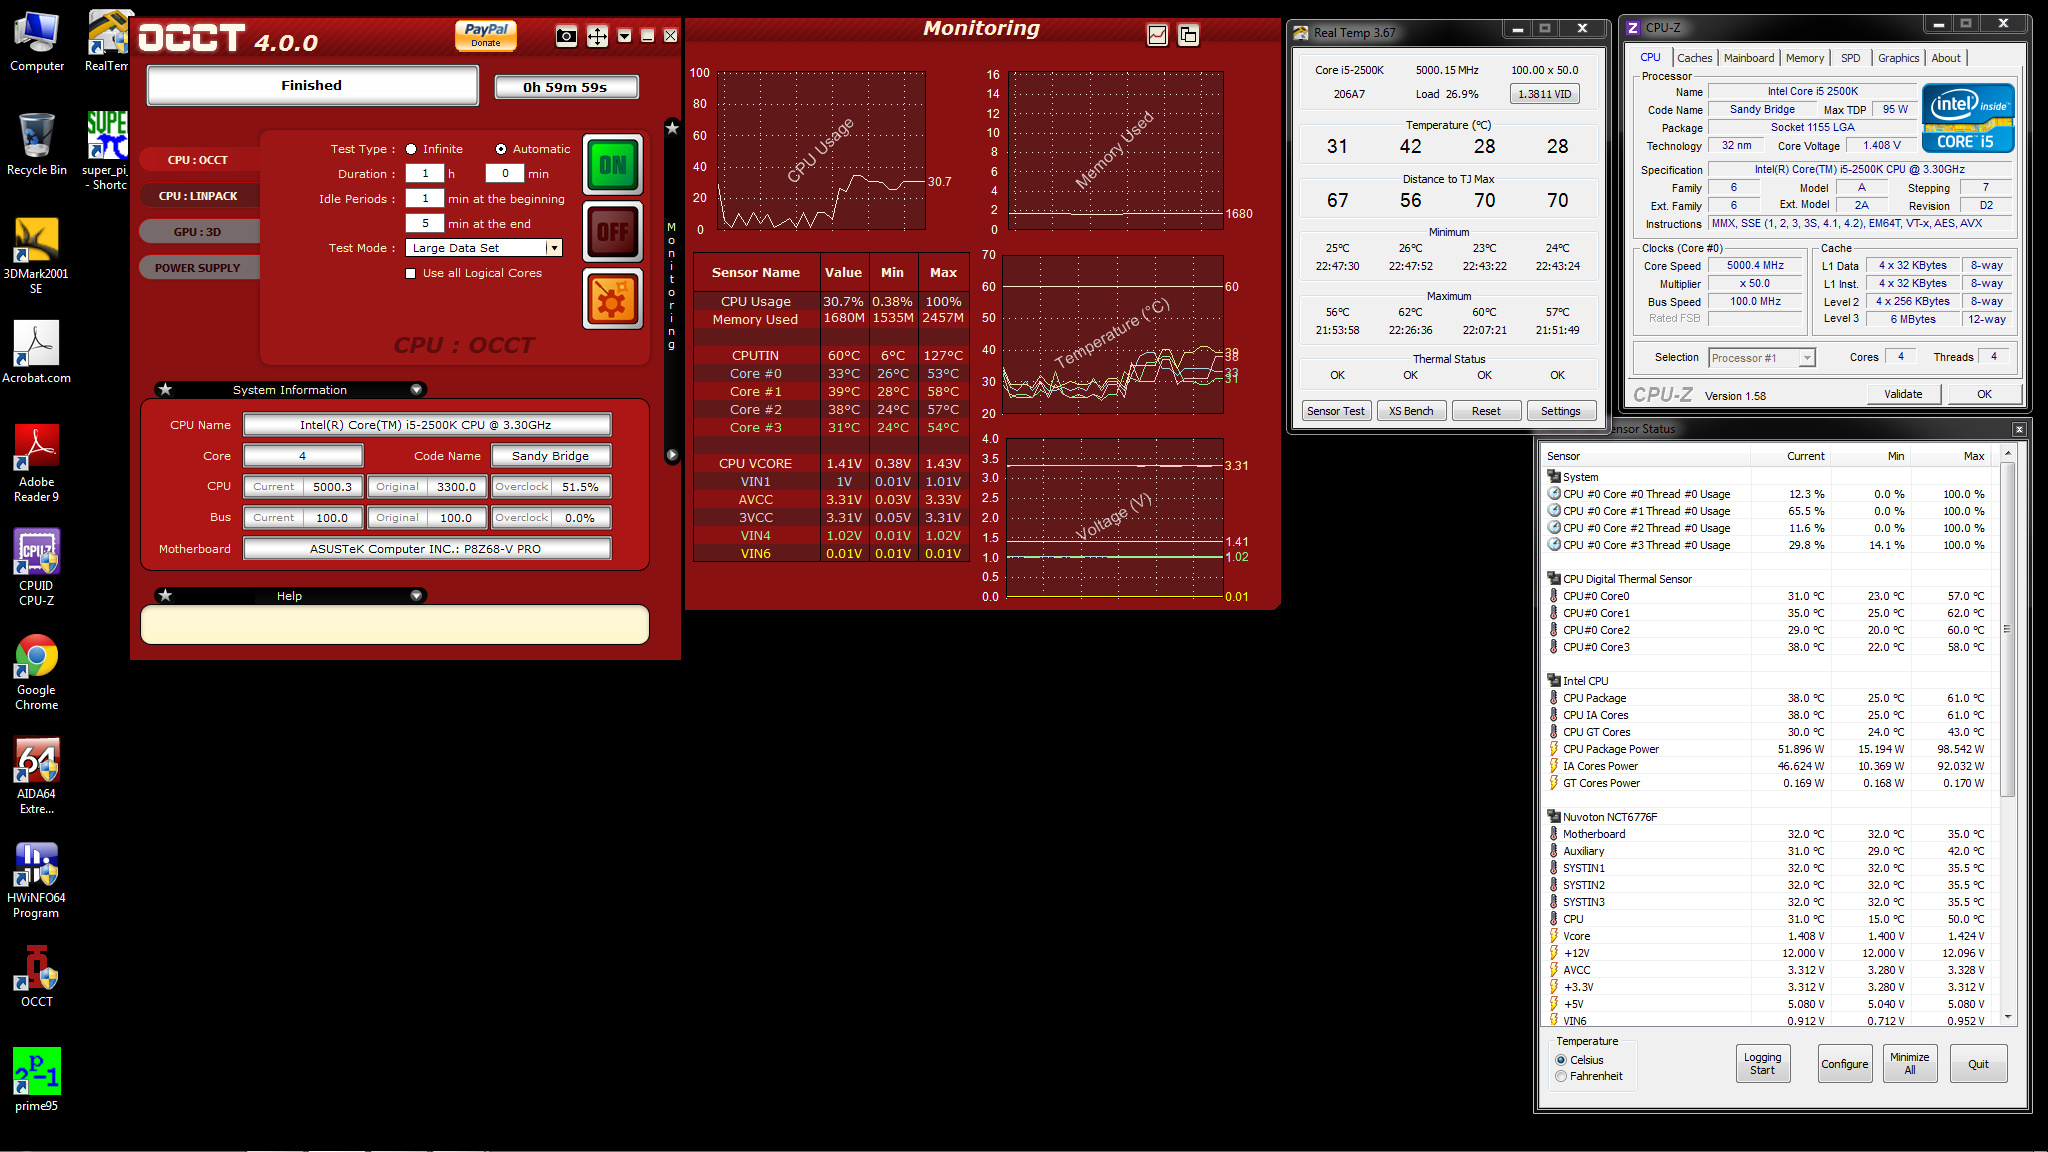Open Real Temp Settings button
Screen dimensions: 2048x1152
coord(1560,411)
